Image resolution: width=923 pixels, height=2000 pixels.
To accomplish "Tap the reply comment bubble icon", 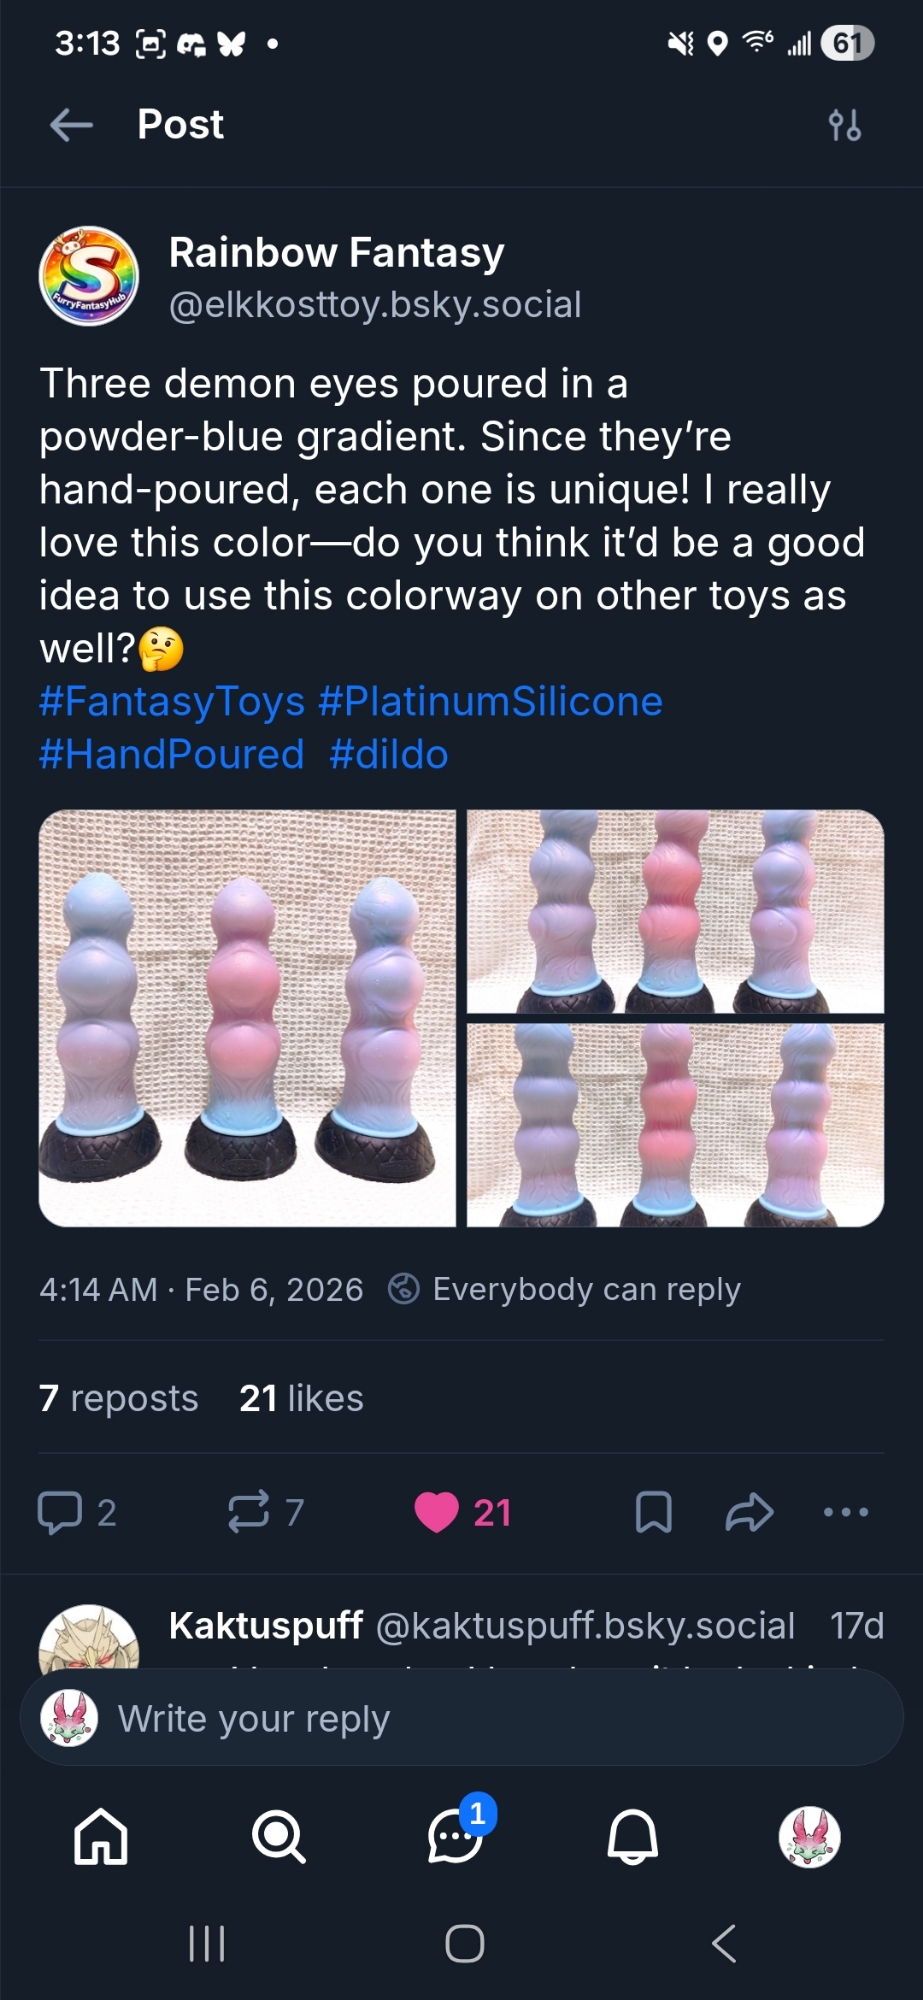I will click(60, 1512).
